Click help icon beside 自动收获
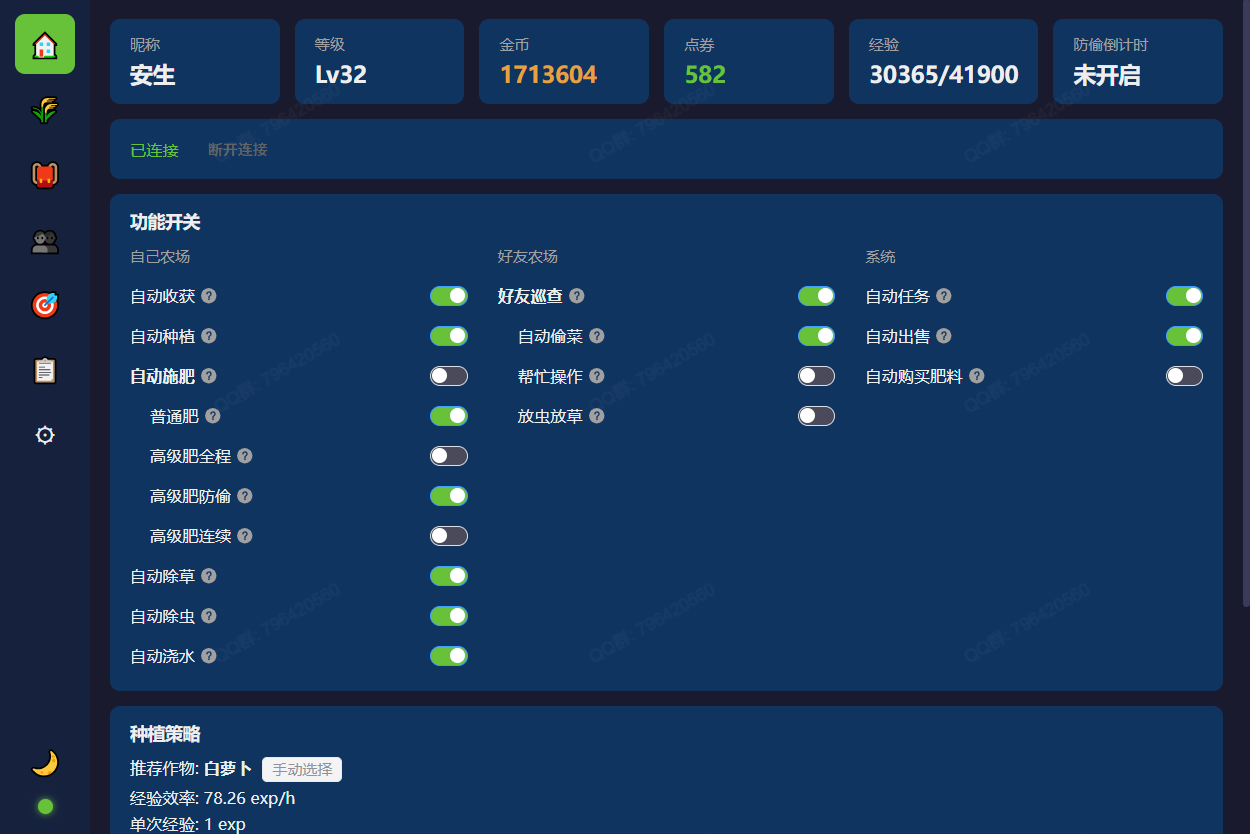 pos(209,296)
